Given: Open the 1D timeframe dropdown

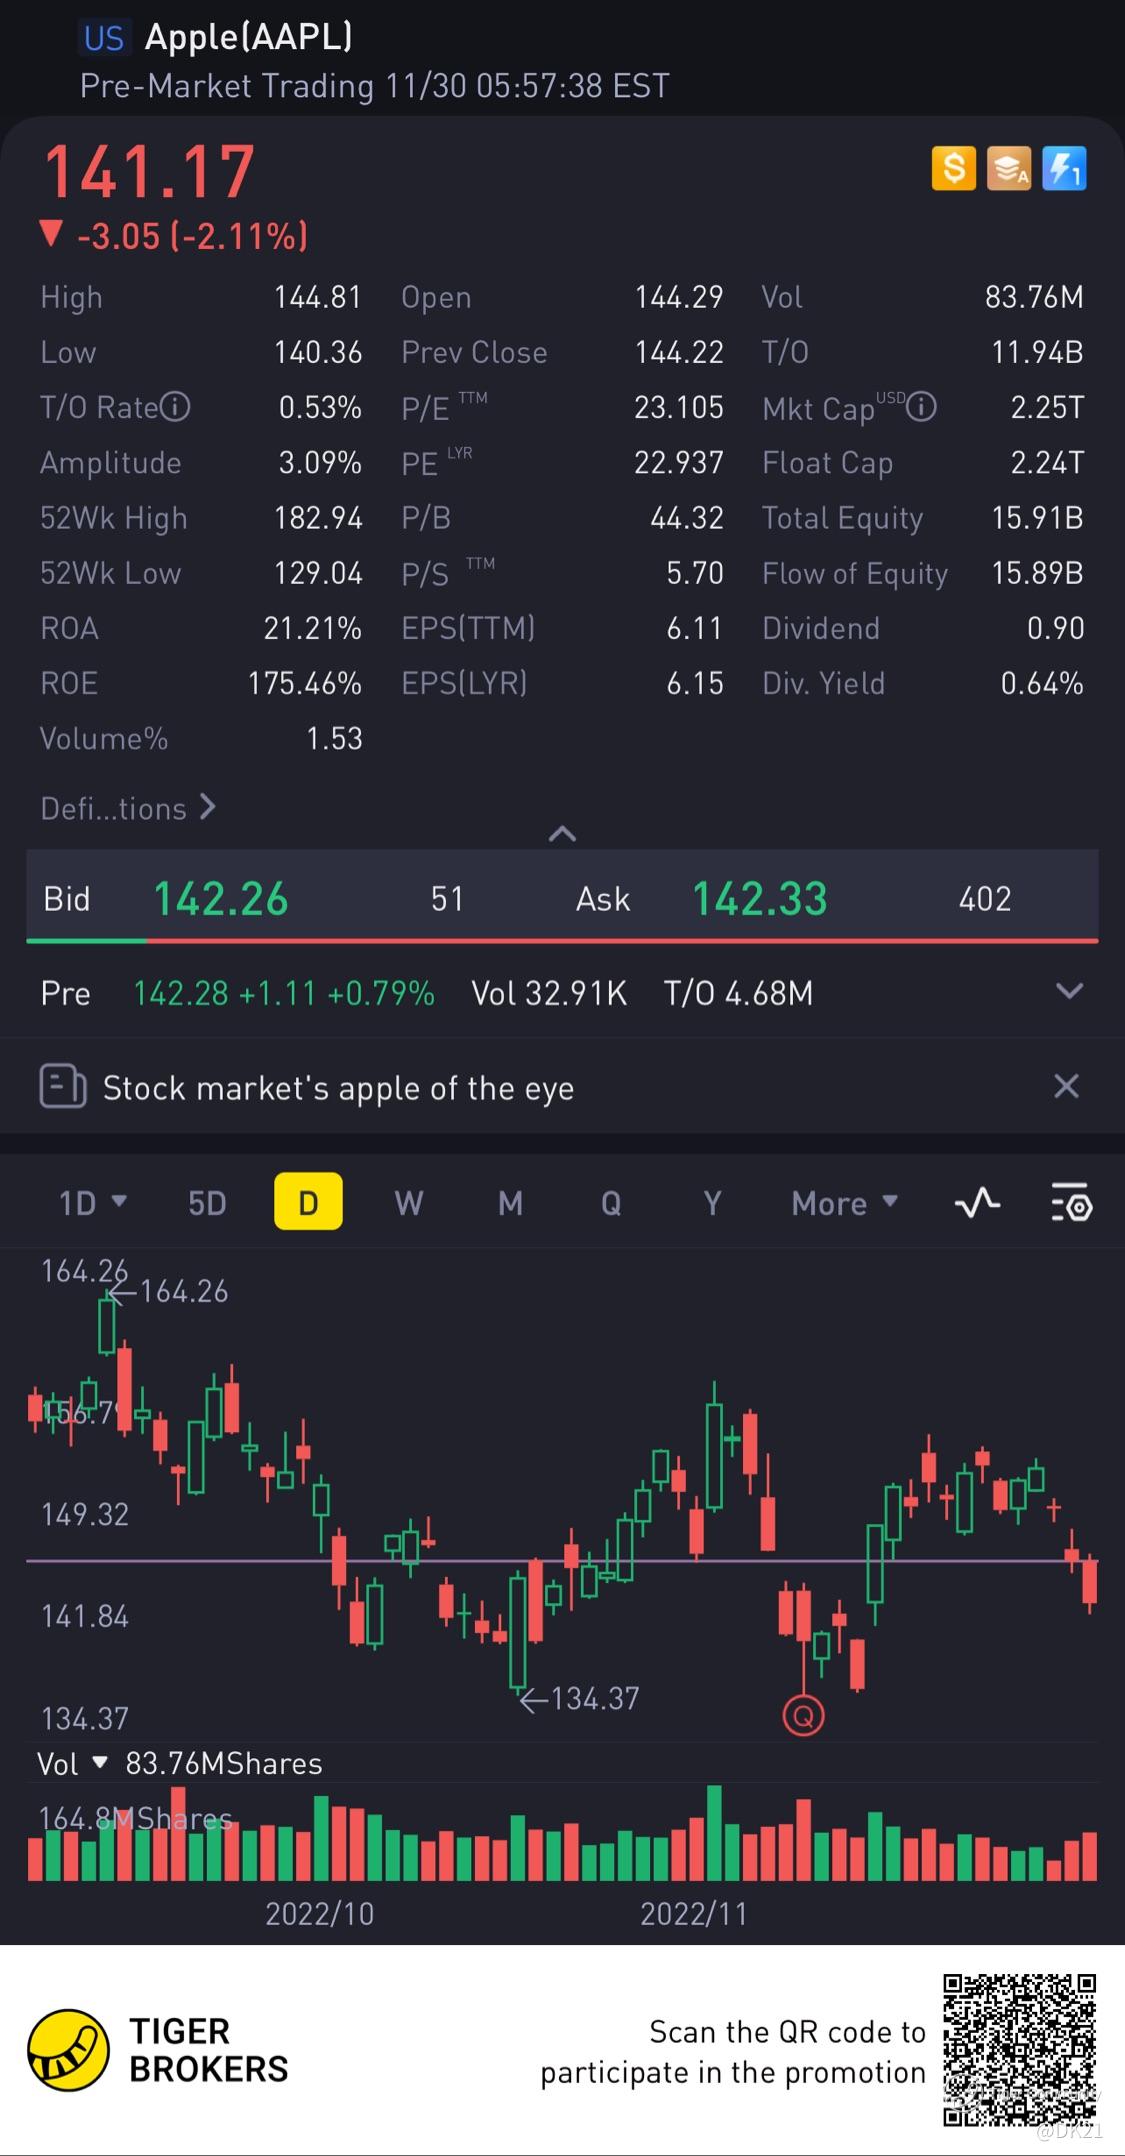Looking at the screenshot, I should (92, 1202).
